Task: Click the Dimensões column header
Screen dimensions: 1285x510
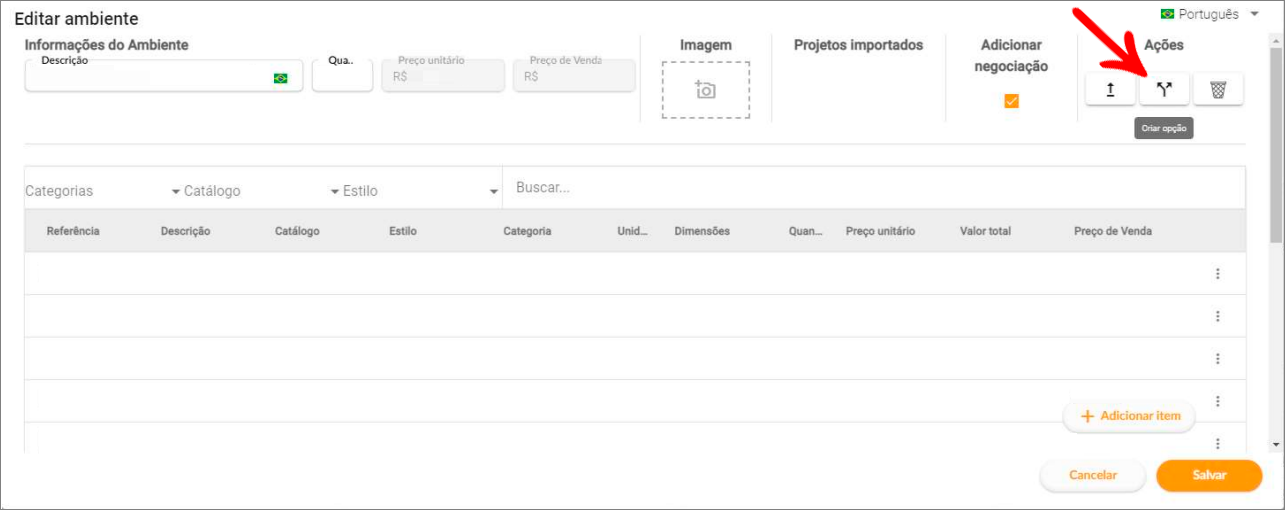Action: (702, 231)
